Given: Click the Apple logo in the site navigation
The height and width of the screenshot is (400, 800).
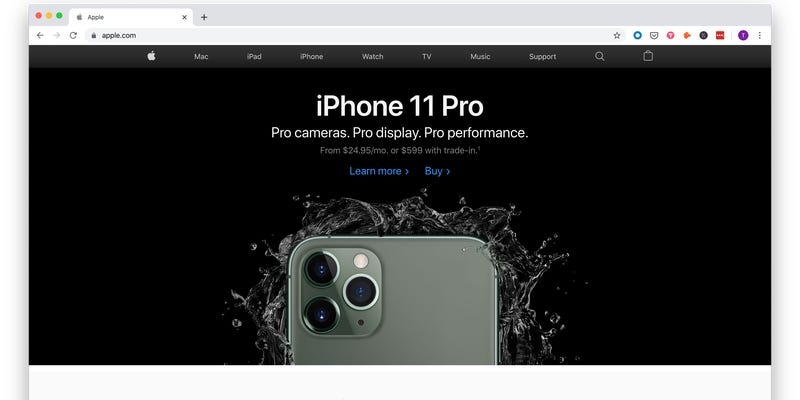Looking at the screenshot, I should (x=152, y=56).
